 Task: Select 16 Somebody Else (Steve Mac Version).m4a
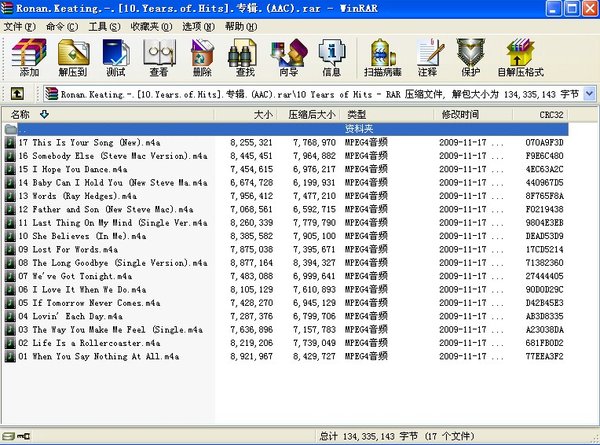113,156
